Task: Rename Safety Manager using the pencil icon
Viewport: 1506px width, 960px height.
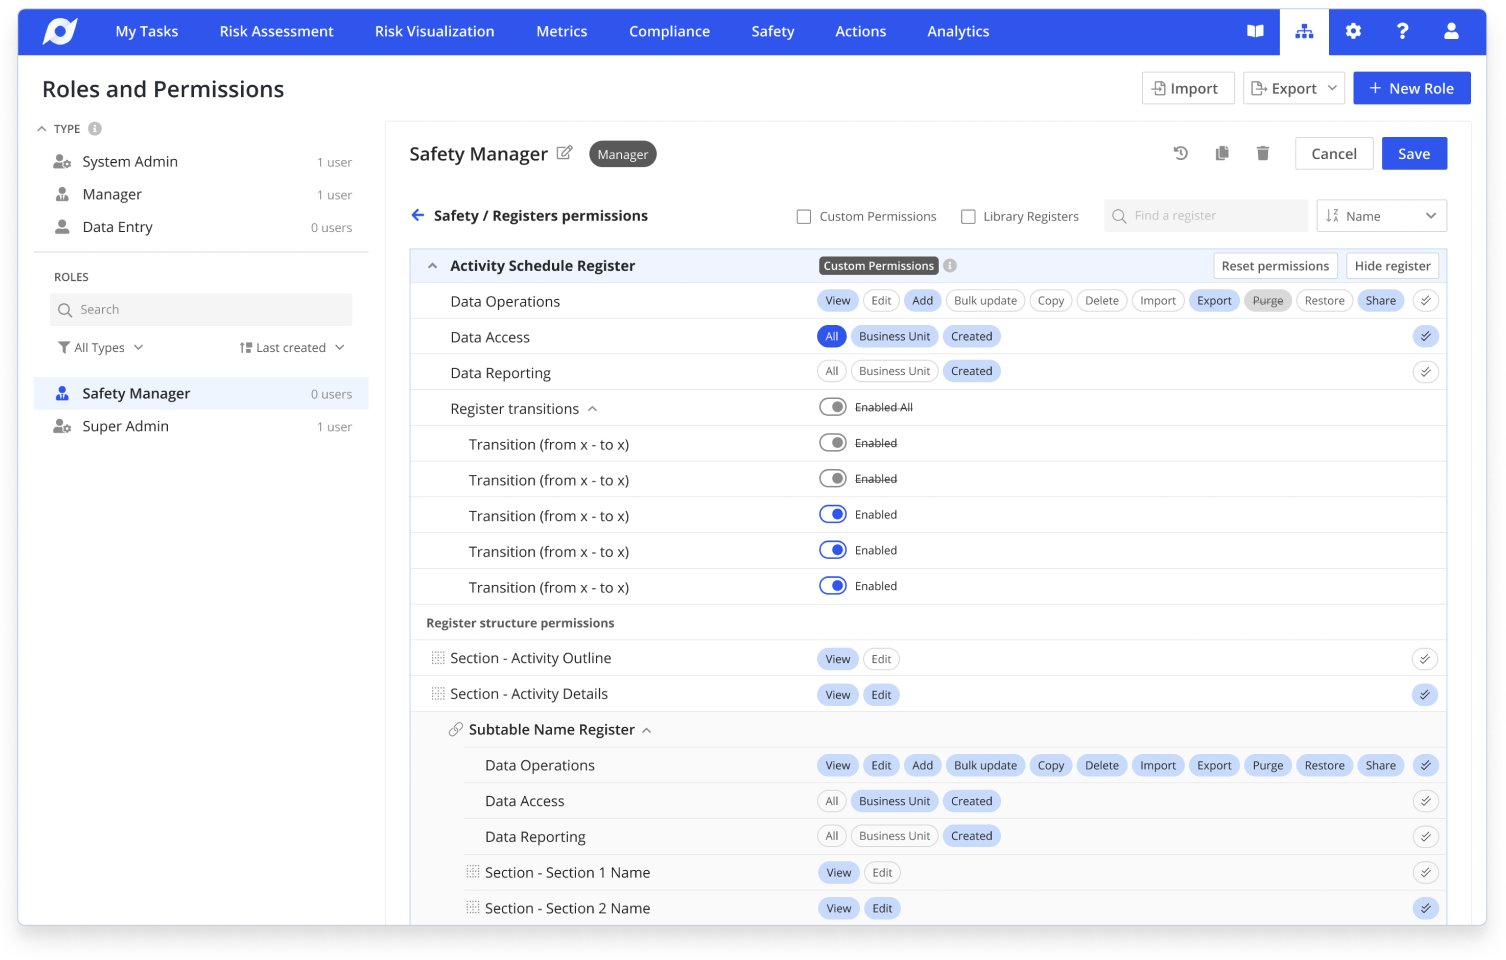Action: 564,152
